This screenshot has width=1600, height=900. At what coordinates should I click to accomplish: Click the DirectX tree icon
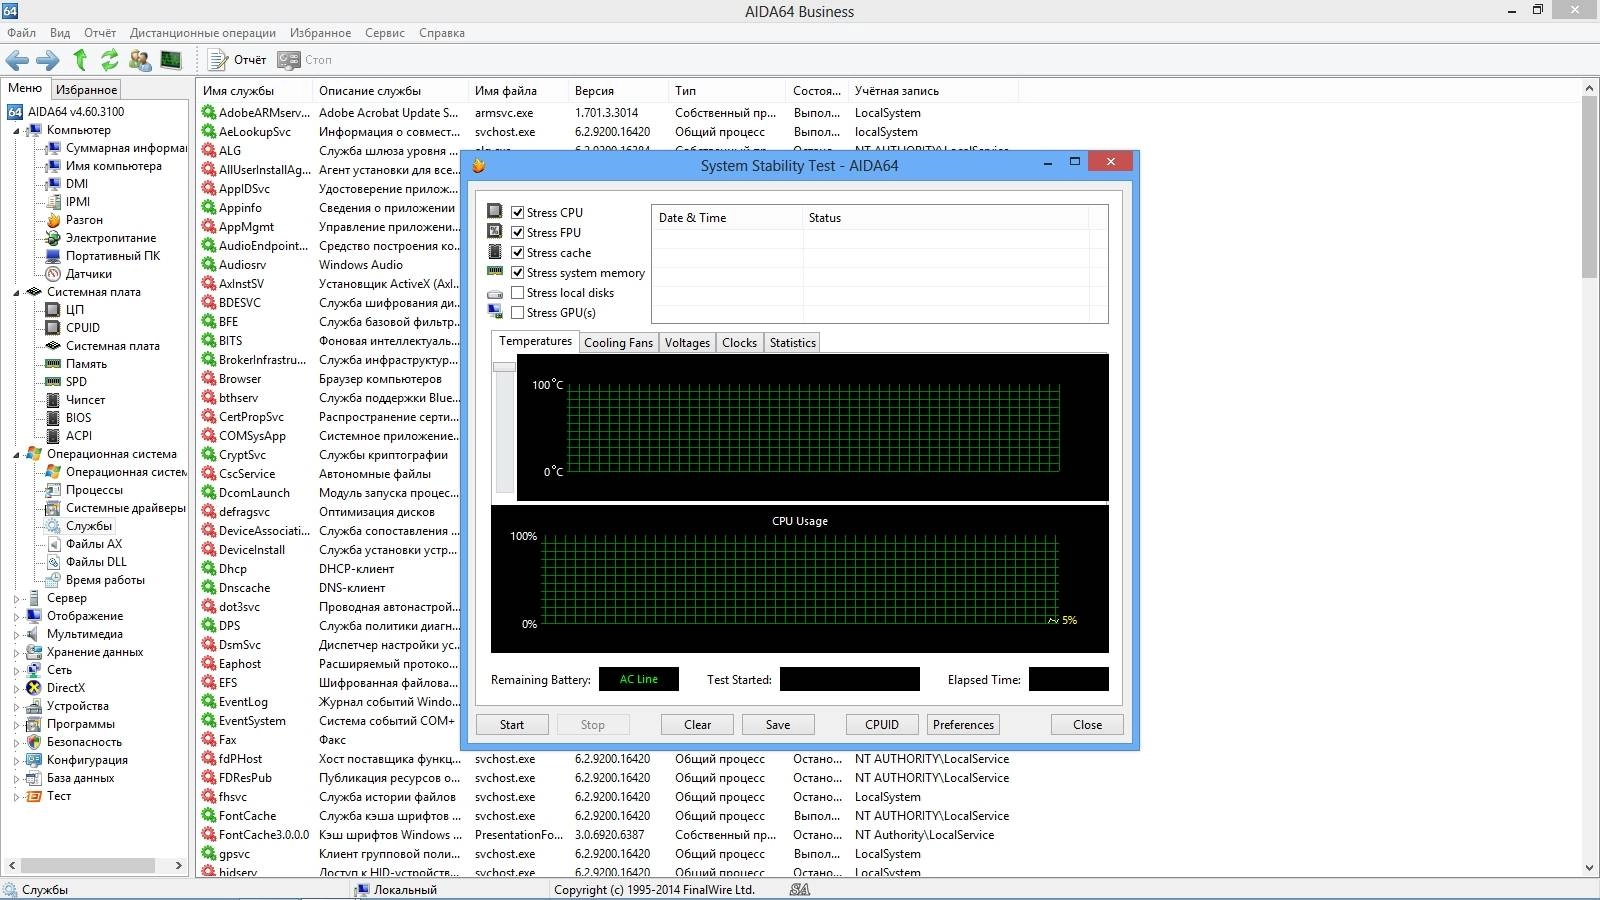tap(34, 688)
